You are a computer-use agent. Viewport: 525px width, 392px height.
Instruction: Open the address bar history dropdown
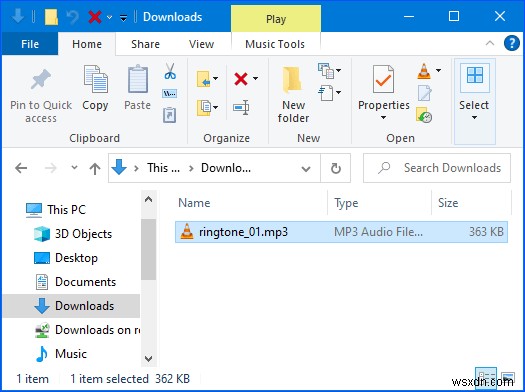click(306, 169)
